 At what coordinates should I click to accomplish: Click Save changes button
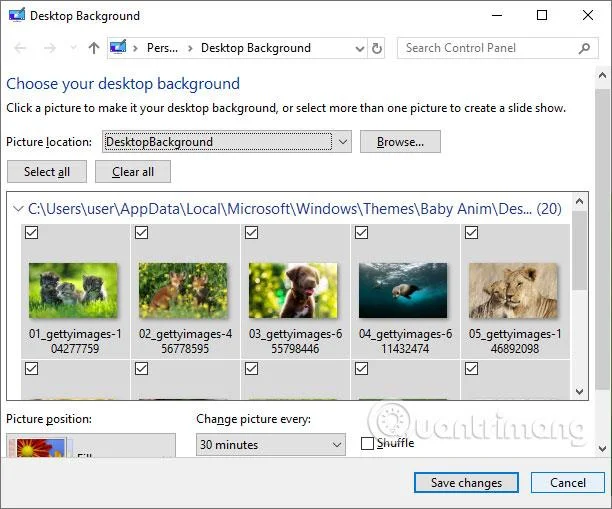466,483
